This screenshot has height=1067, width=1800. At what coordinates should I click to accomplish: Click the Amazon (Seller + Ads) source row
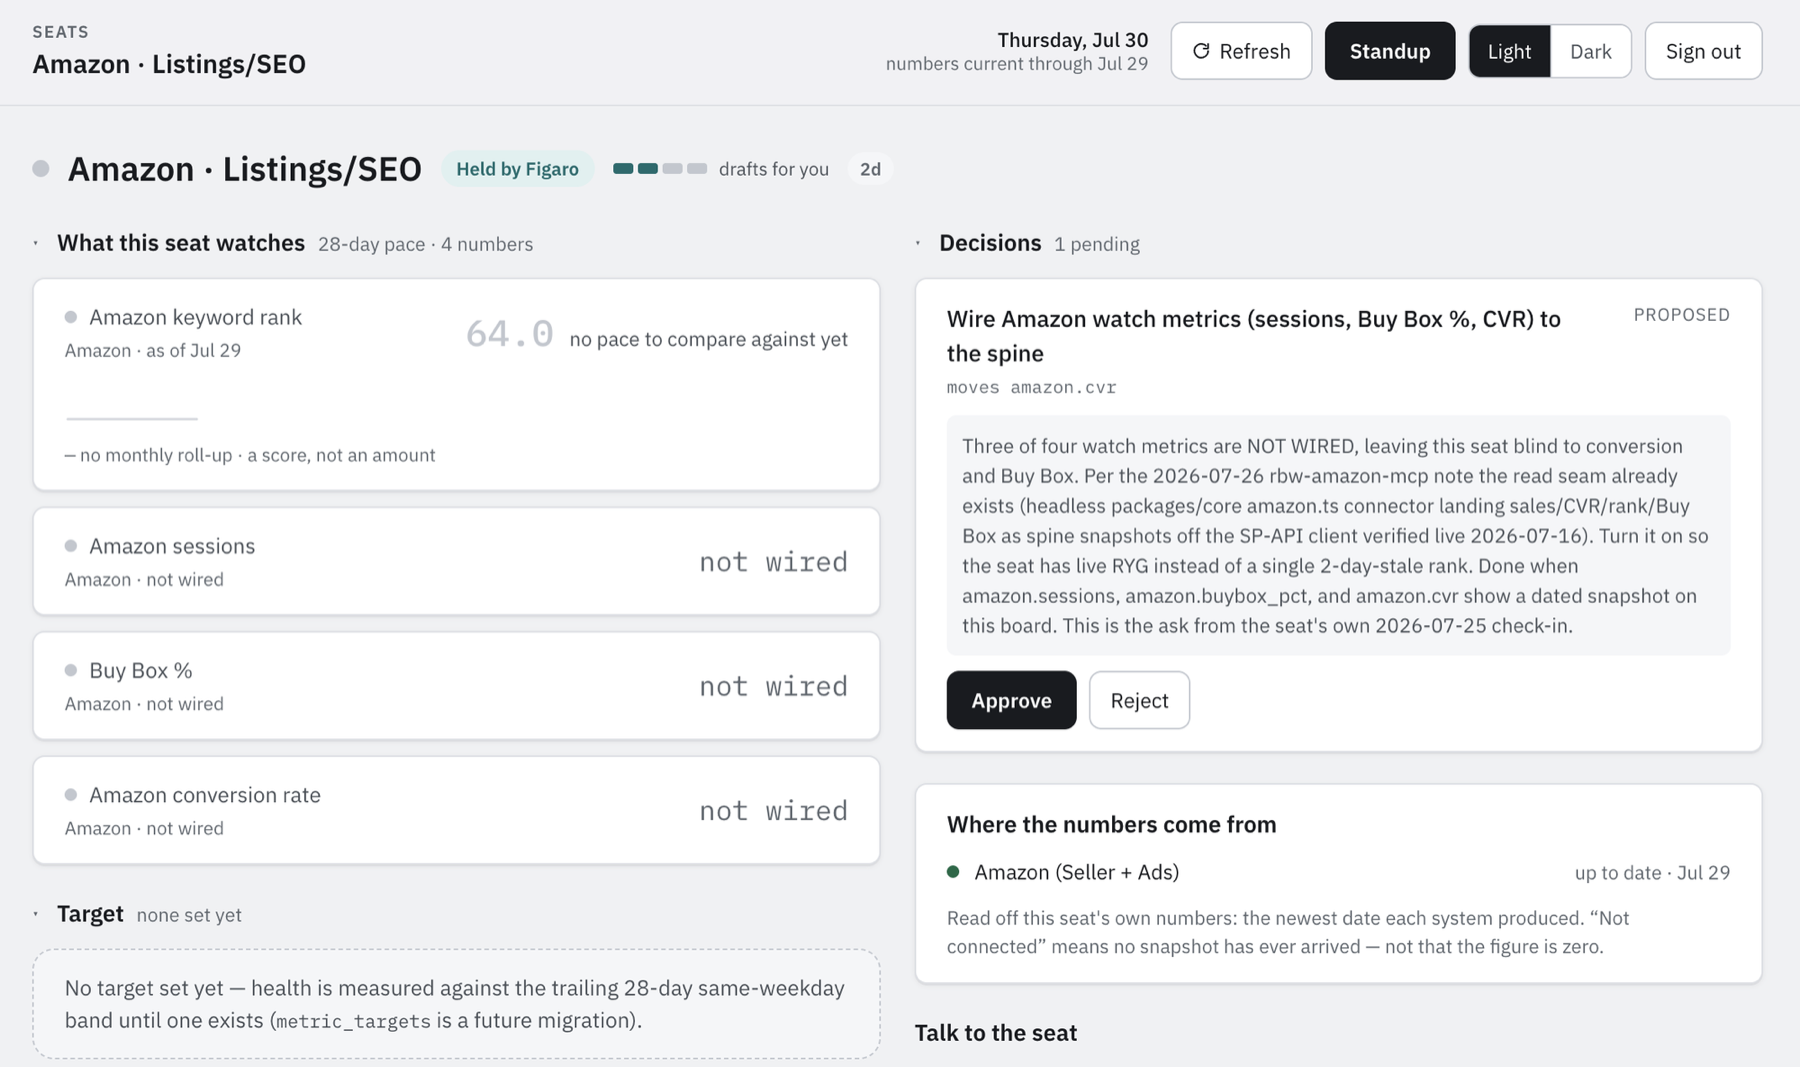coord(1338,872)
